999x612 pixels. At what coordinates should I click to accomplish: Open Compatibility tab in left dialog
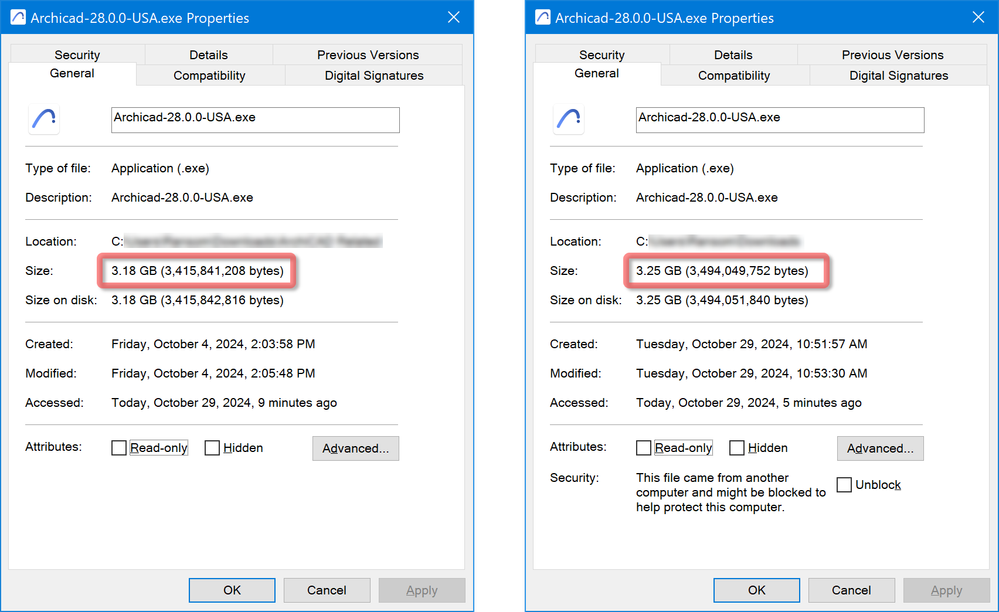209,76
